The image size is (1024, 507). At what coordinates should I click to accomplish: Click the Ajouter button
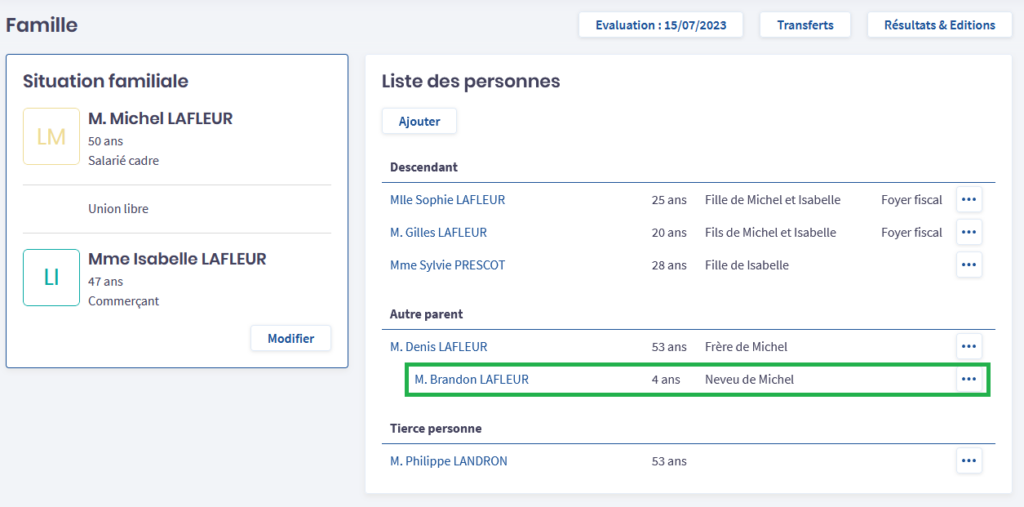click(x=419, y=121)
